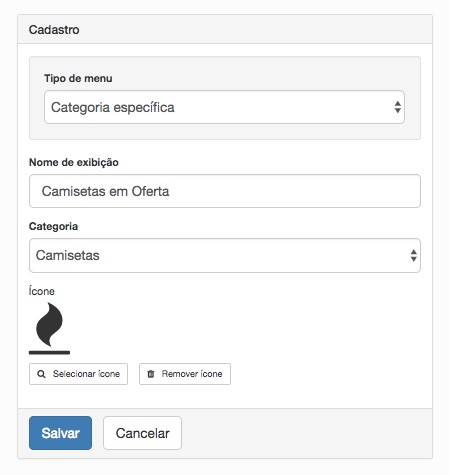Click the Cadastro panel header

point(225,29)
